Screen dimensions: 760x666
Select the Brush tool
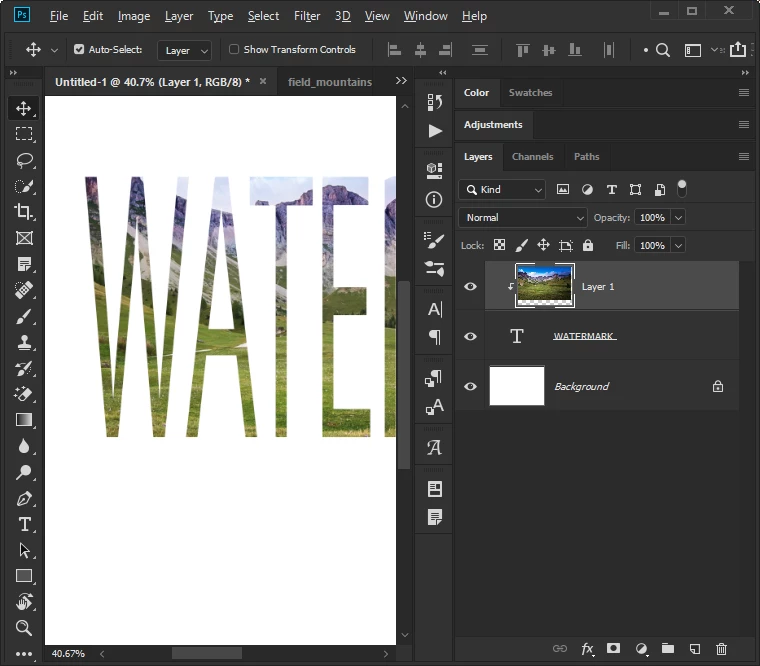[23, 316]
